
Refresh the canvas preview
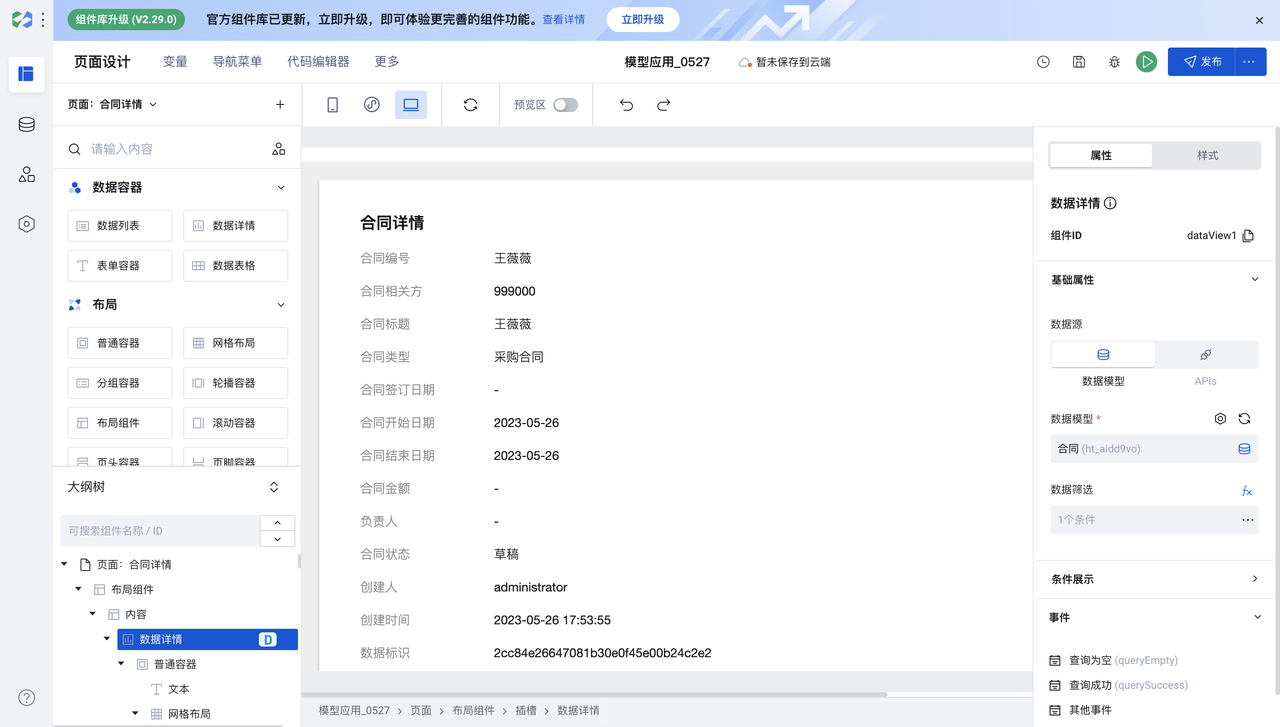(470, 105)
